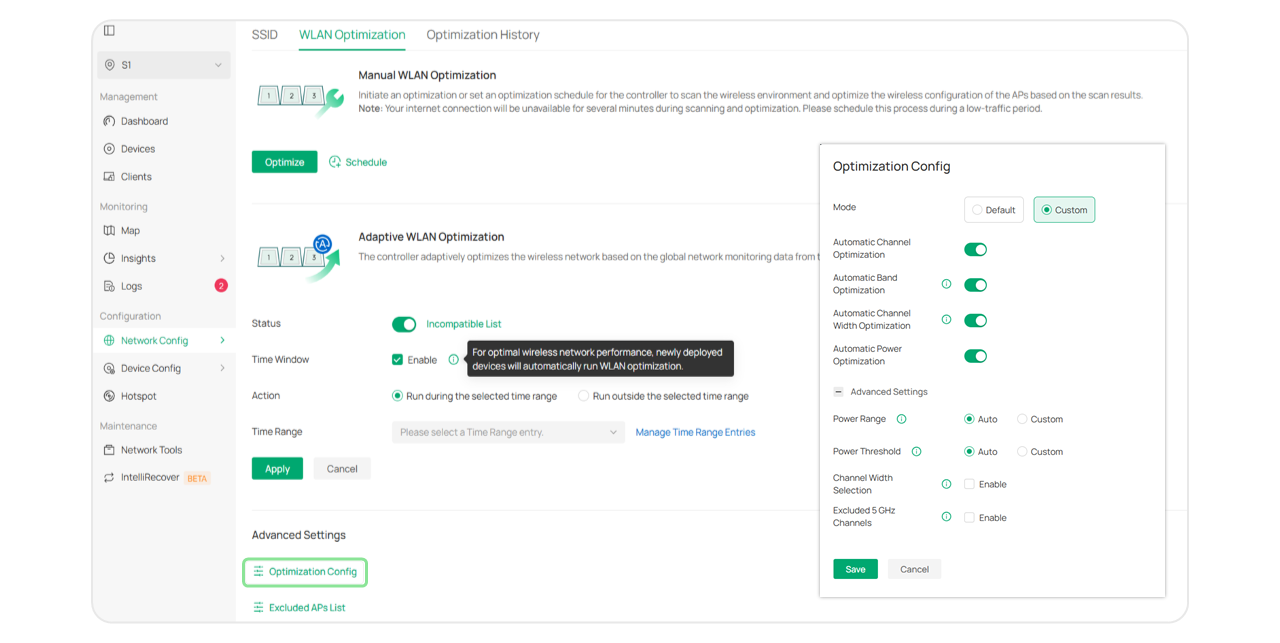The width and height of the screenshot is (1280, 643).
Task: Cancel the Adaptive WLAN Optimization changes
Action: pos(342,469)
